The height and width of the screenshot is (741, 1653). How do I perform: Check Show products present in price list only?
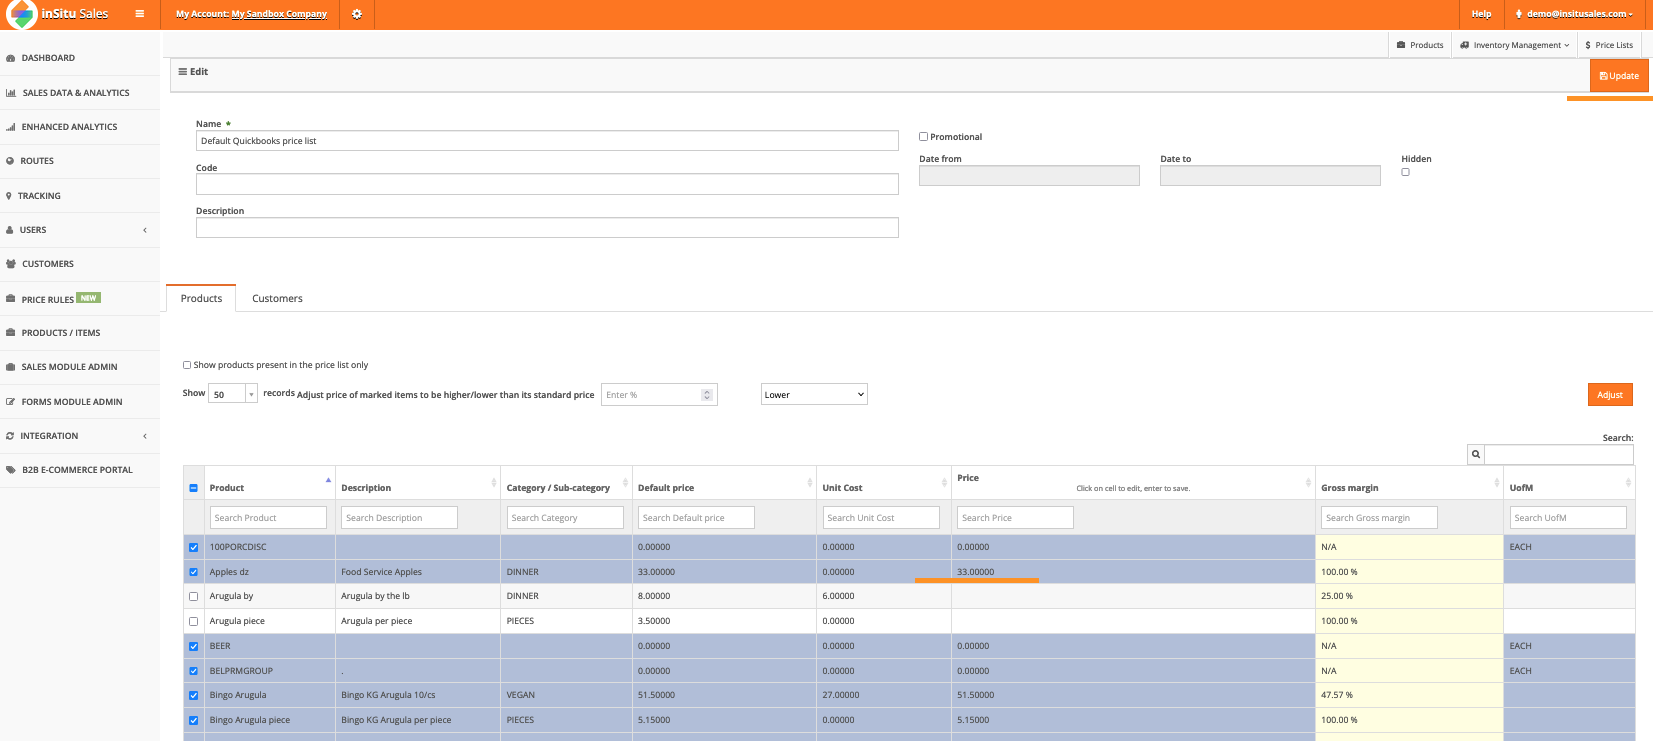click(187, 365)
